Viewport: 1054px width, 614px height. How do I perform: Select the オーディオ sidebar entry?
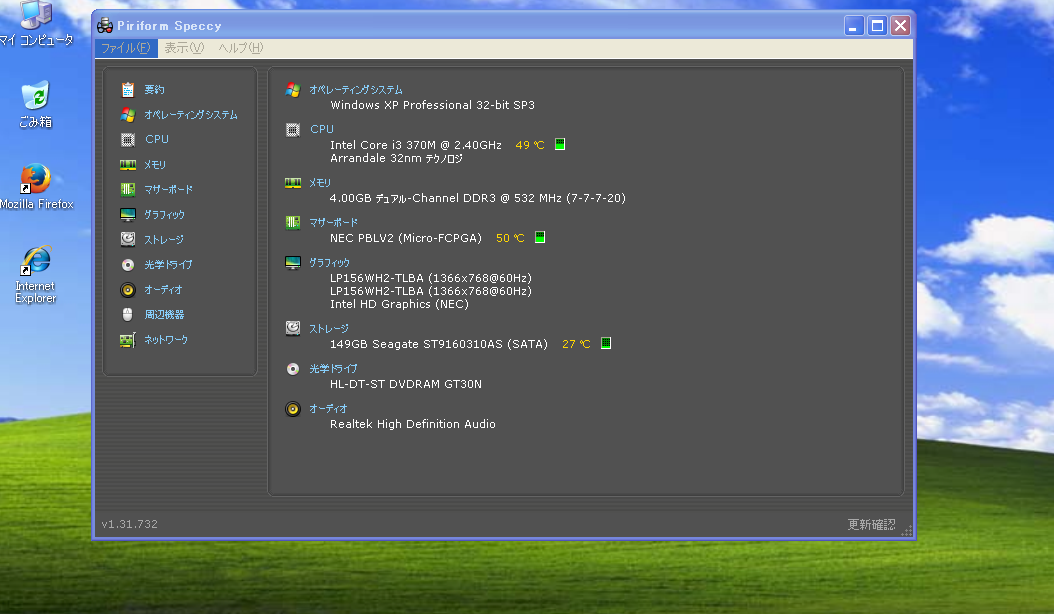click(x=163, y=290)
